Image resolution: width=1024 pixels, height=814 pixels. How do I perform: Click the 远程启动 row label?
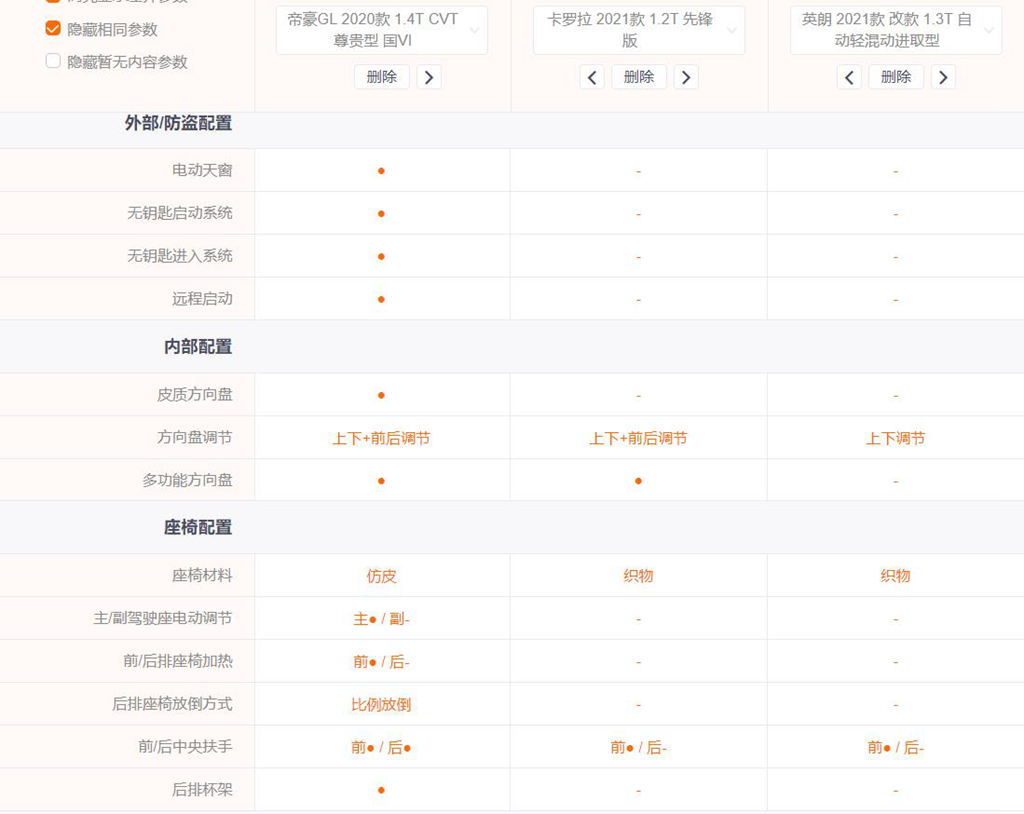pos(202,299)
